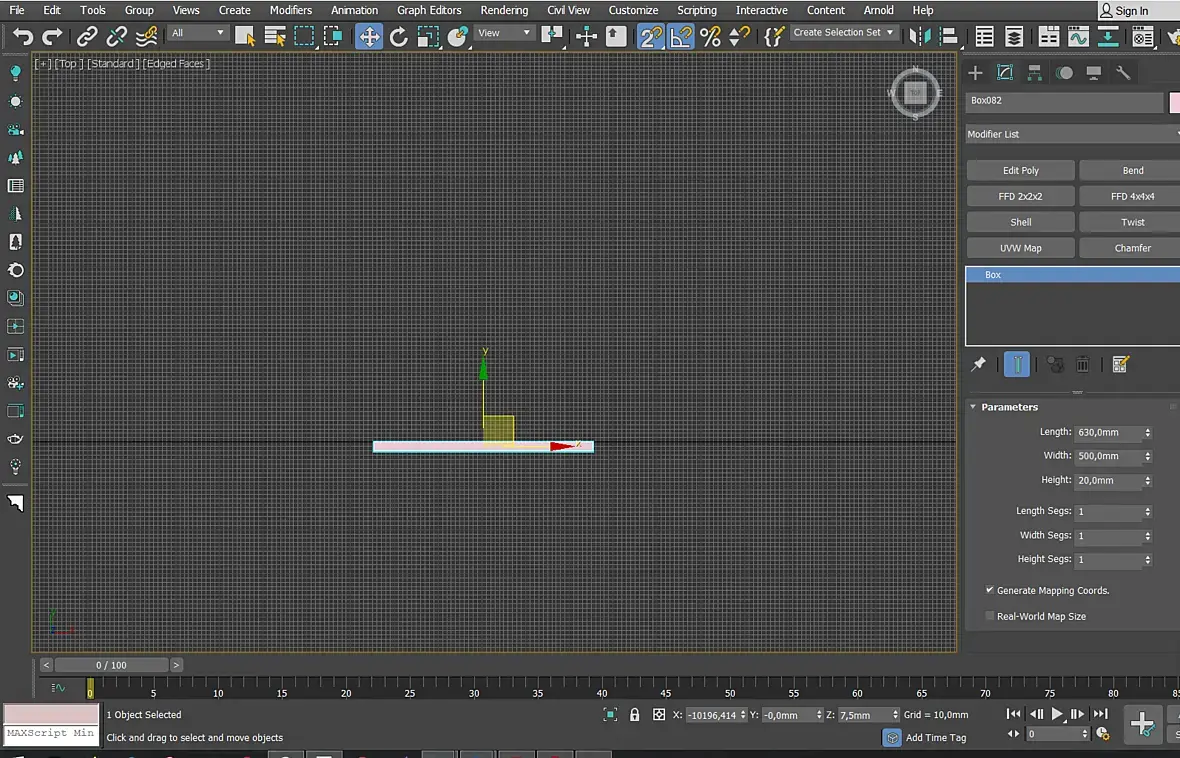Open the Modifier List dropdown
Viewport: 1180px width, 758px height.
[1072, 134]
